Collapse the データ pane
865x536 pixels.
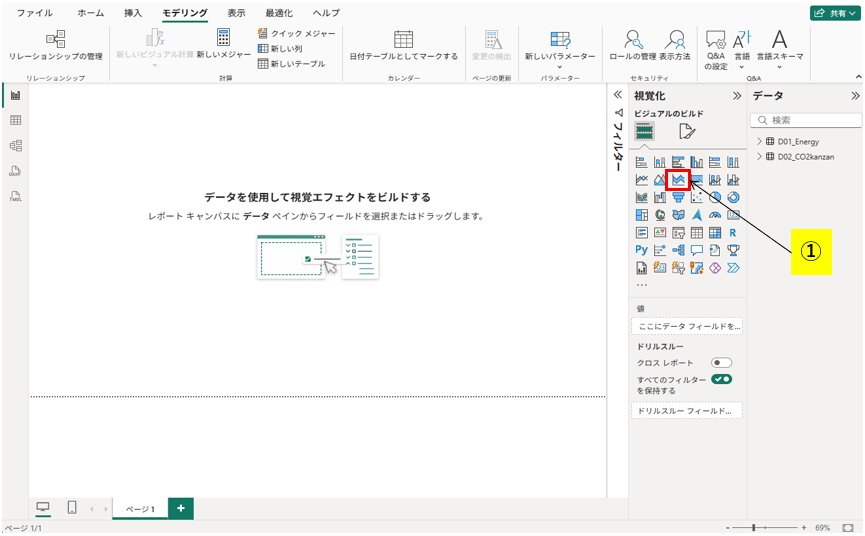855,96
